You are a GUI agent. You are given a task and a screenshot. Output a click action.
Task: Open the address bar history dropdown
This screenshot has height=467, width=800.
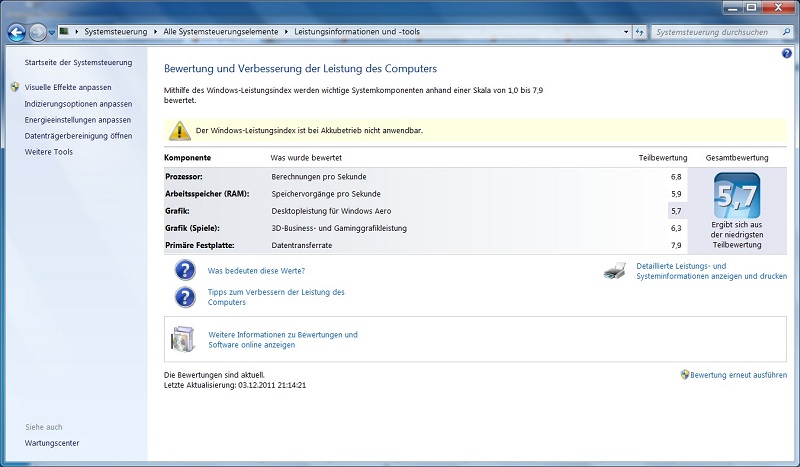(x=626, y=32)
